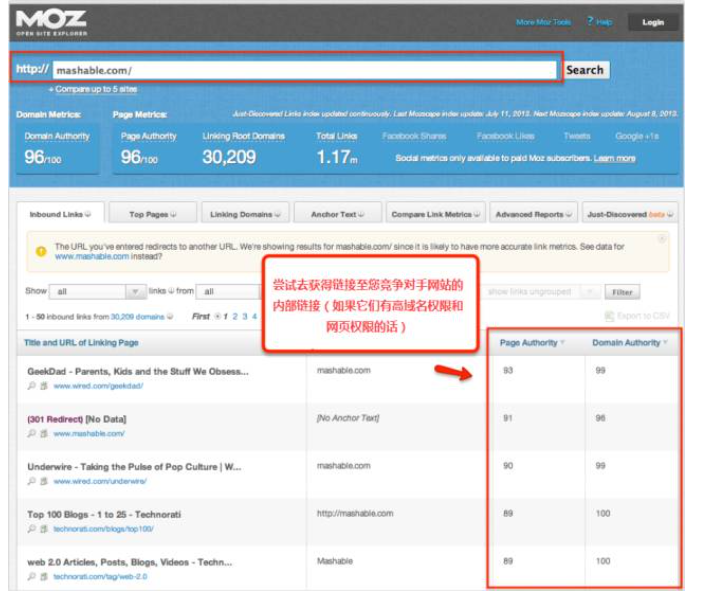Click page icon beside www.wired.com/underwire/ URL

coord(44,481)
